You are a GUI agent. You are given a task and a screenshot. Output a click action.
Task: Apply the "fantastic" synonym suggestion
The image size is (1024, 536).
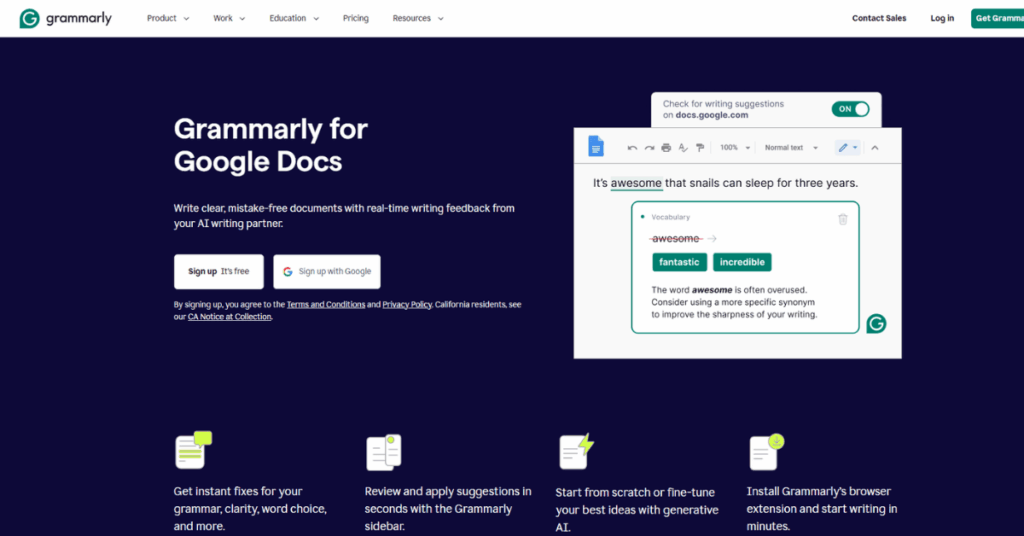(679, 262)
